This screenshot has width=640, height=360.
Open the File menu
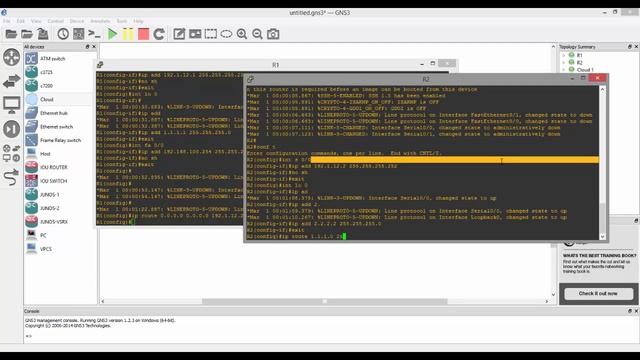(7, 21)
